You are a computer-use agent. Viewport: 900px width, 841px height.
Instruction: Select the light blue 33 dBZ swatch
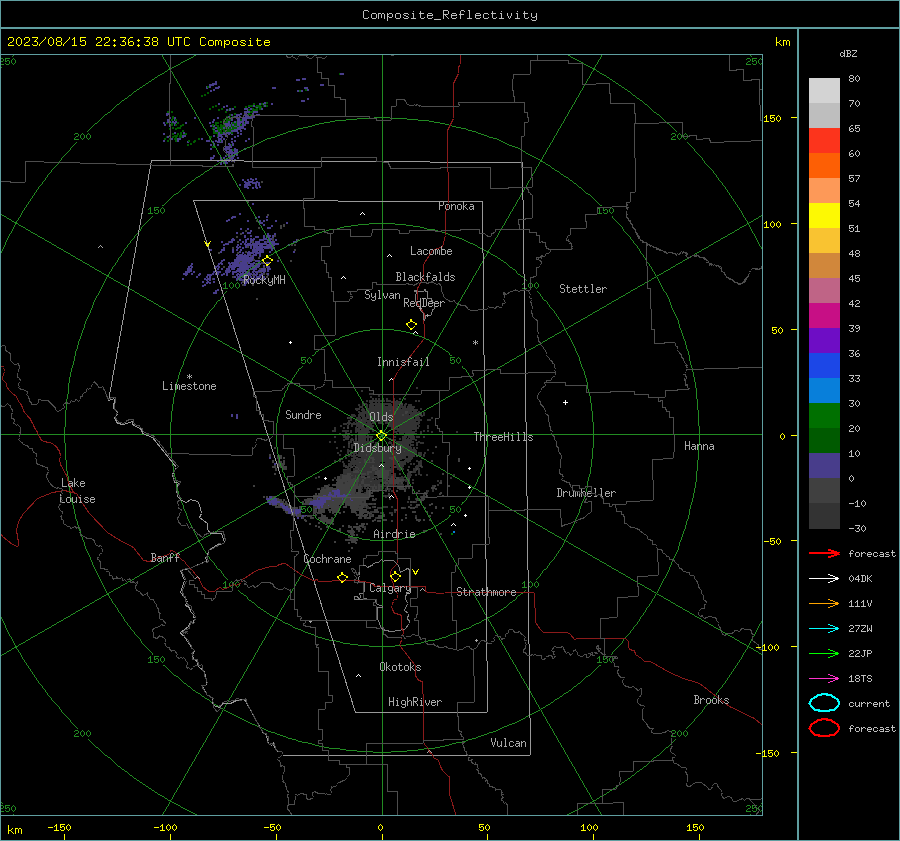(824, 391)
